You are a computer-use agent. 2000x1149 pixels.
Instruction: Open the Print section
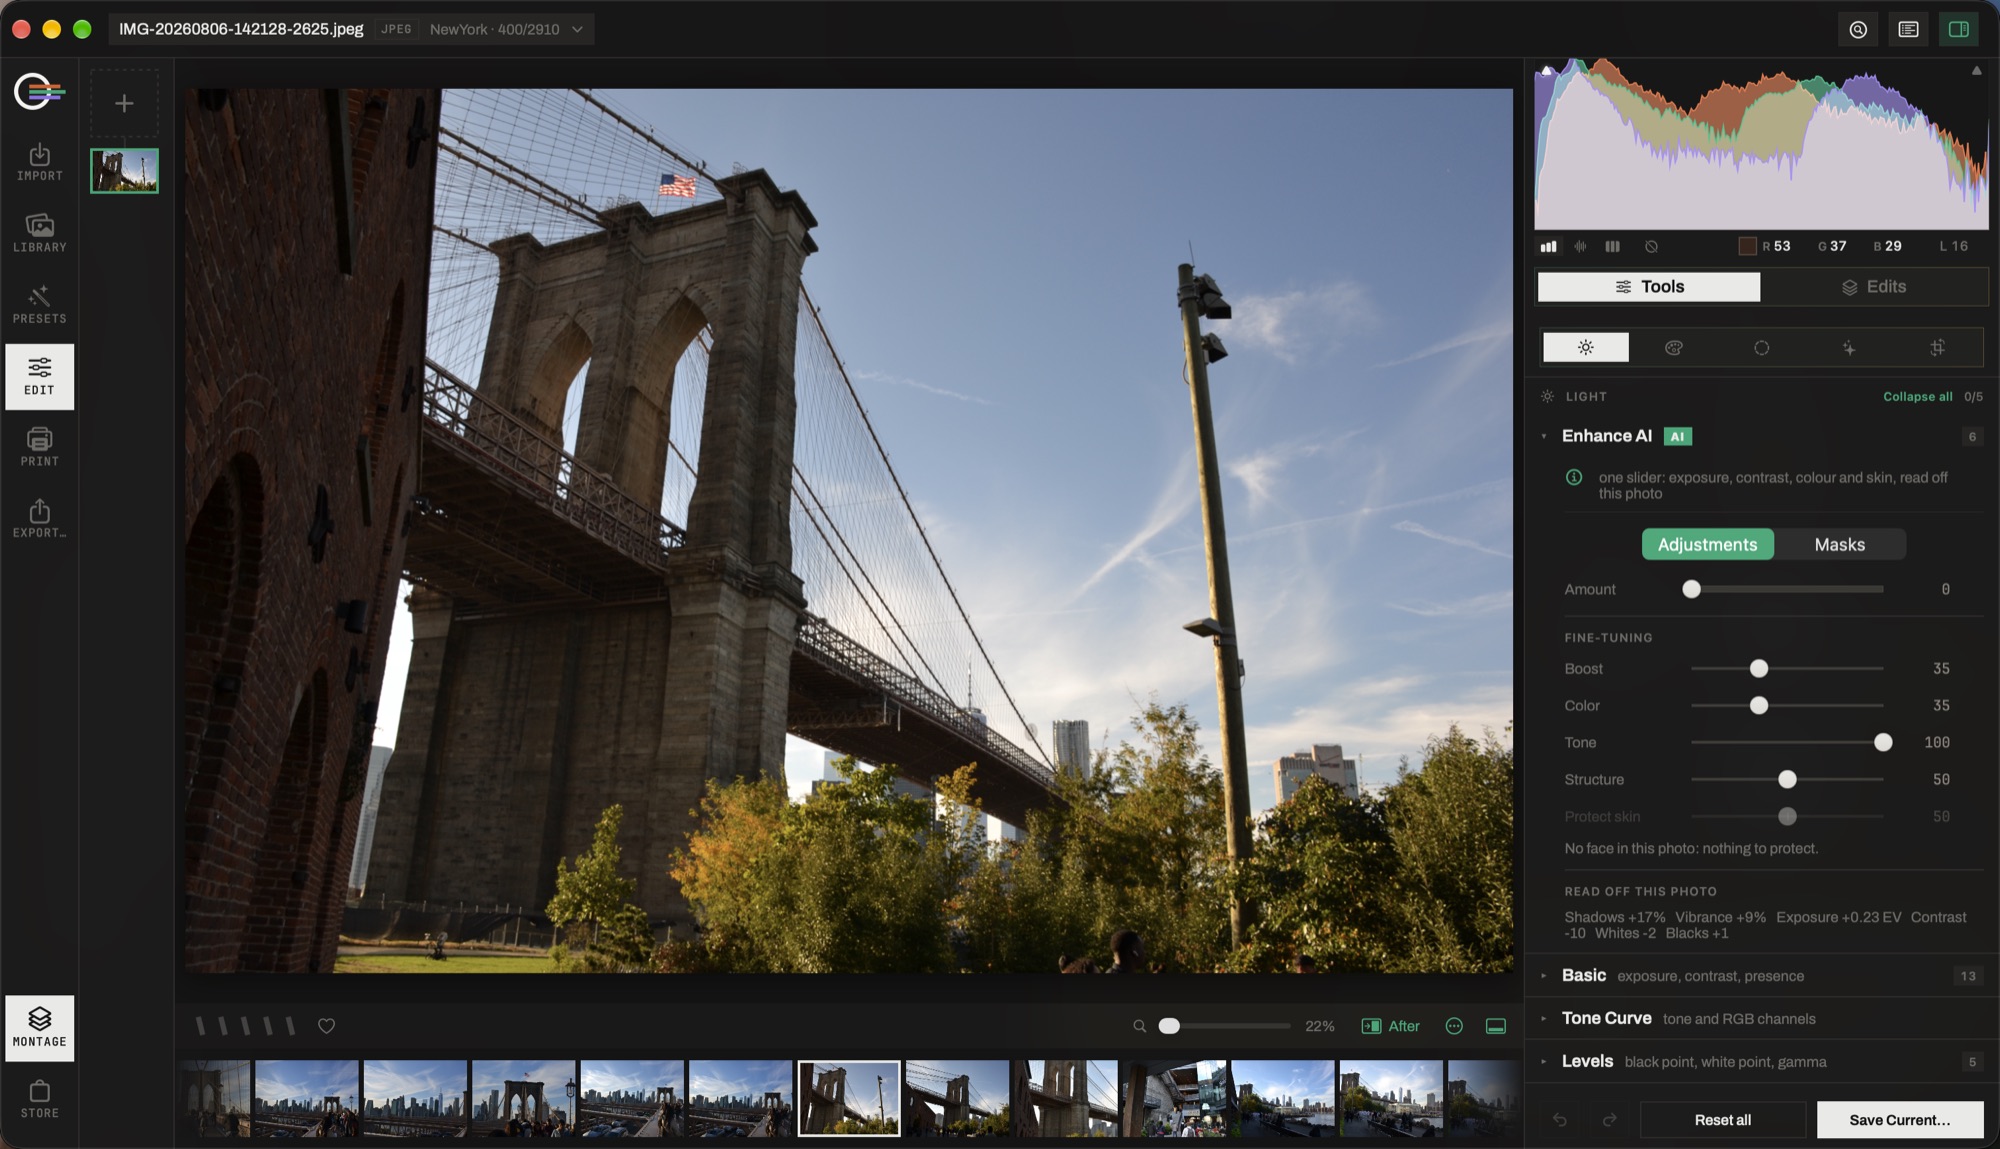coord(40,448)
